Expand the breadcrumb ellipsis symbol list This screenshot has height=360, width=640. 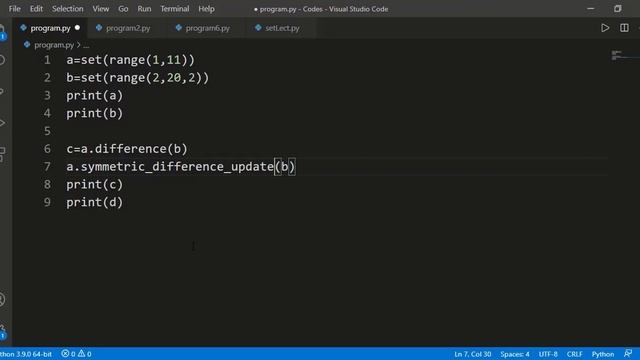86,45
